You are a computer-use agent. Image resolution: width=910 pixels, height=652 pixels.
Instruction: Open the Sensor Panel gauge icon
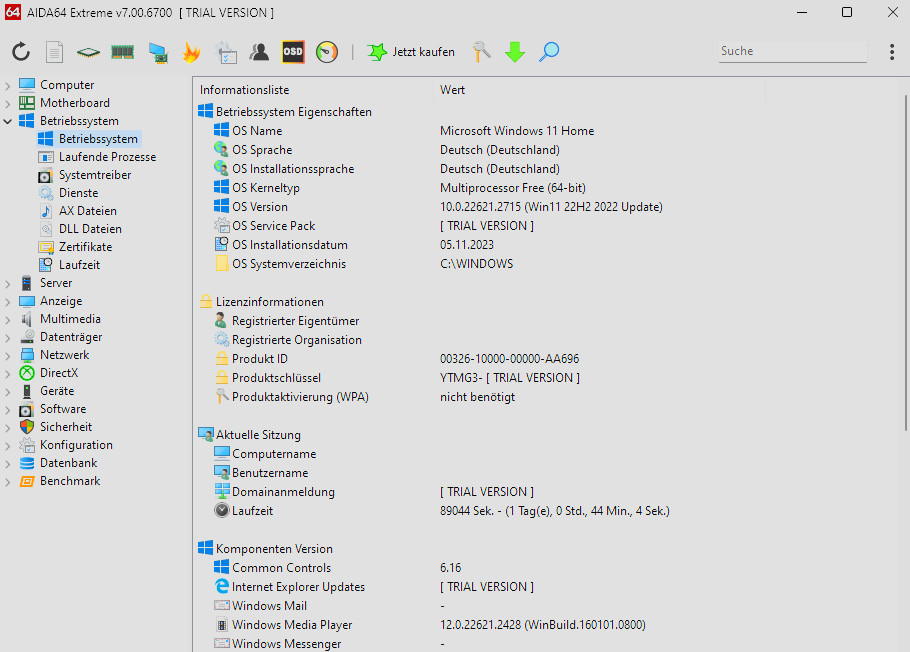tap(325, 51)
